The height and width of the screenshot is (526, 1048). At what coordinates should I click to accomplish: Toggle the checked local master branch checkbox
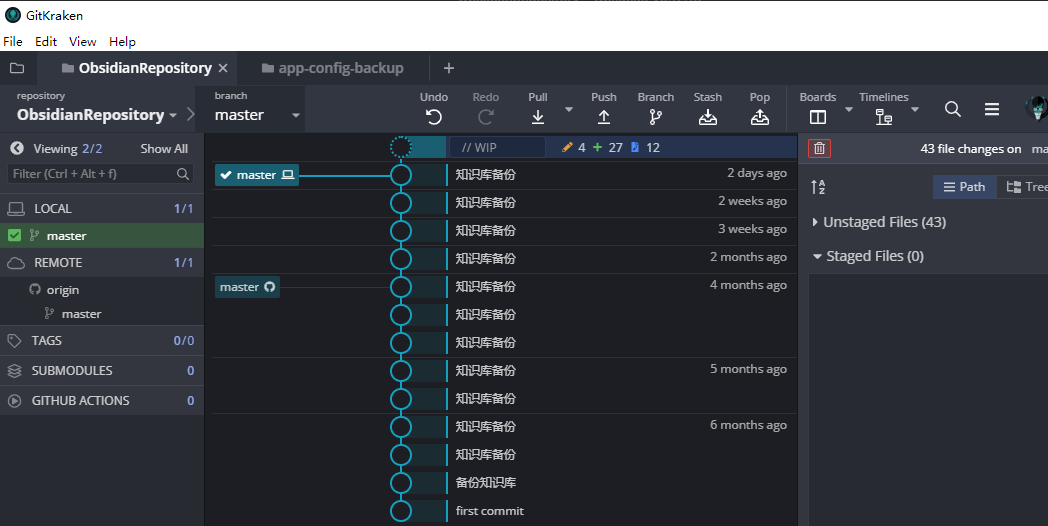coord(14,236)
